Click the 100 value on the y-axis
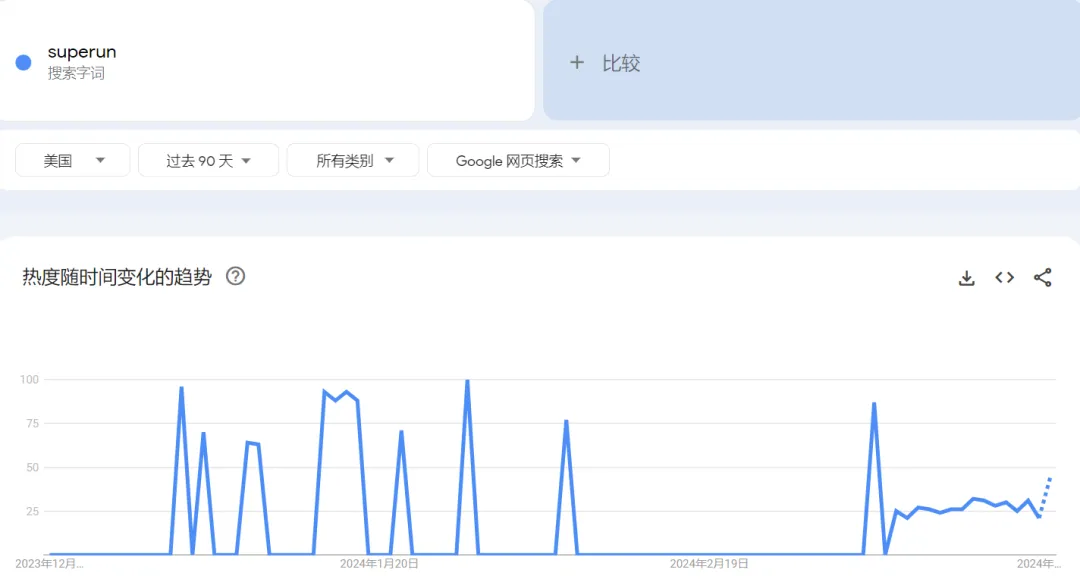1080x579 pixels. pos(28,380)
